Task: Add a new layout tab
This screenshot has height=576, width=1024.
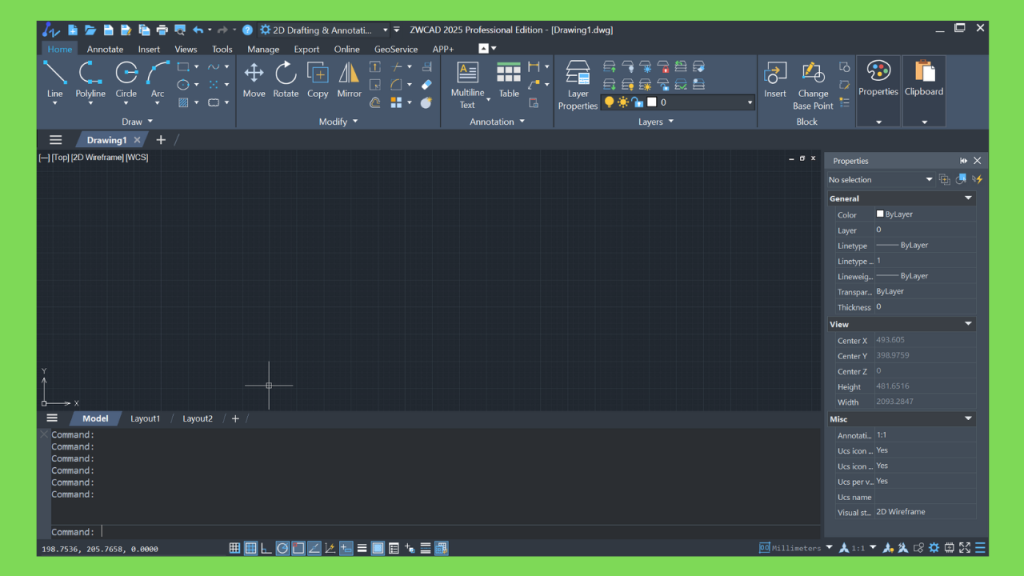Action: click(x=235, y=419)
